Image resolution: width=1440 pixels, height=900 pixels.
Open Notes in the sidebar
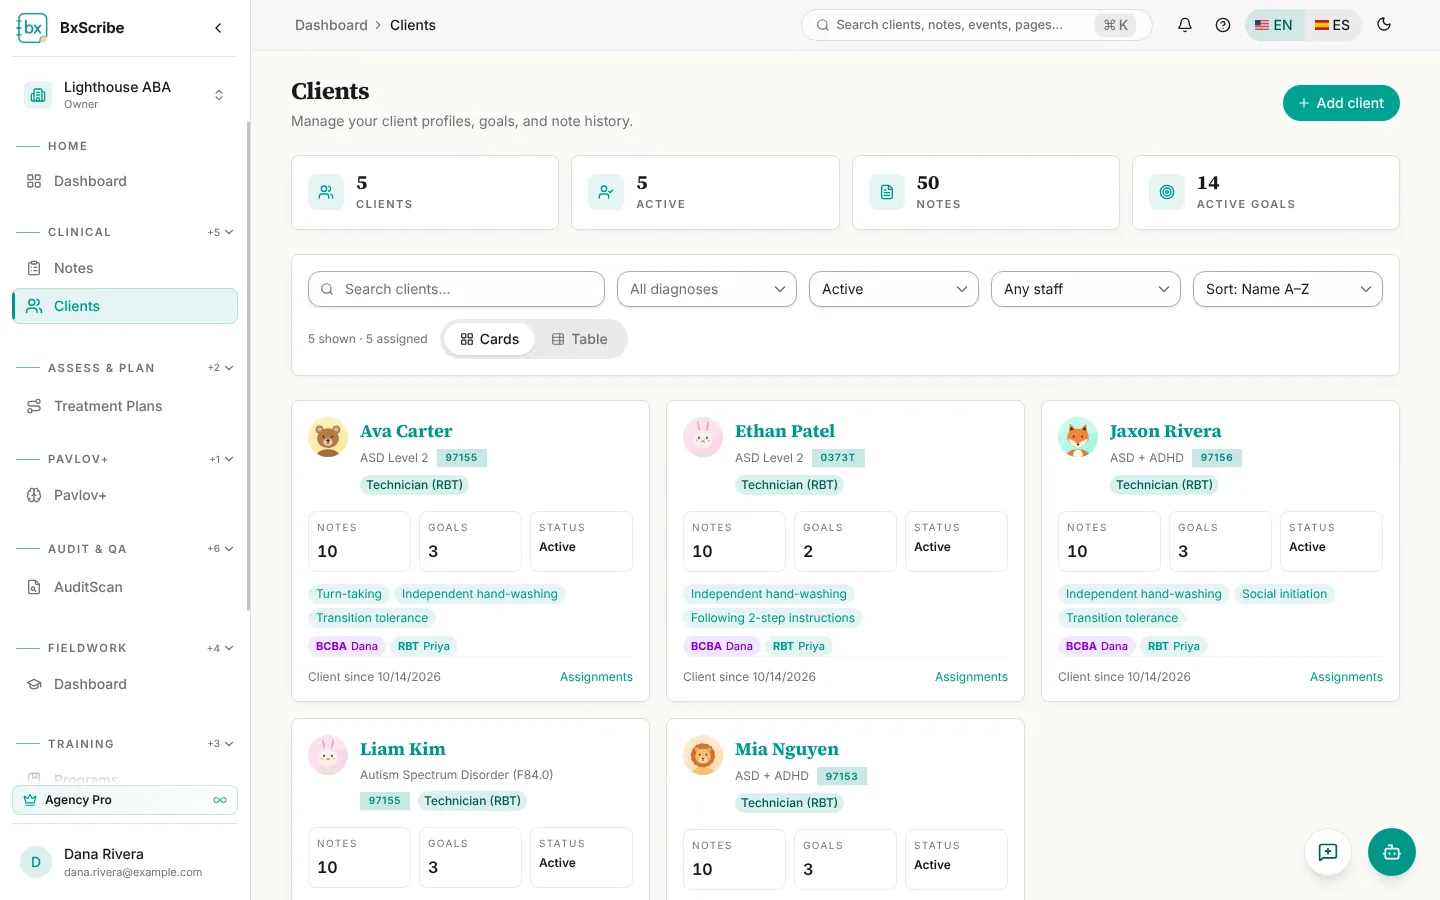125,268
